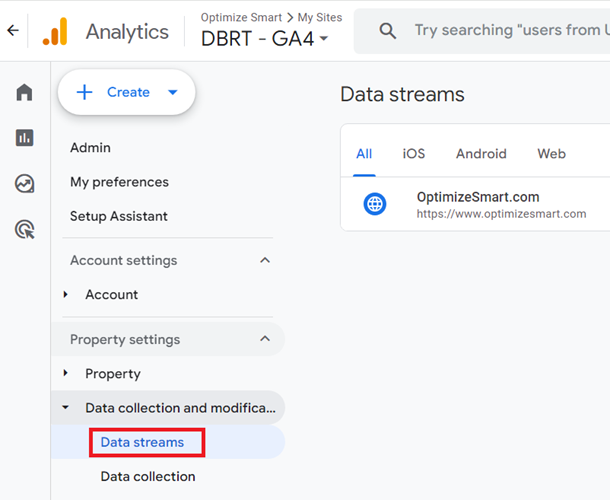Collapse the Account settings section
This screenshot has width=610, height=500.
tap(265, 260)
